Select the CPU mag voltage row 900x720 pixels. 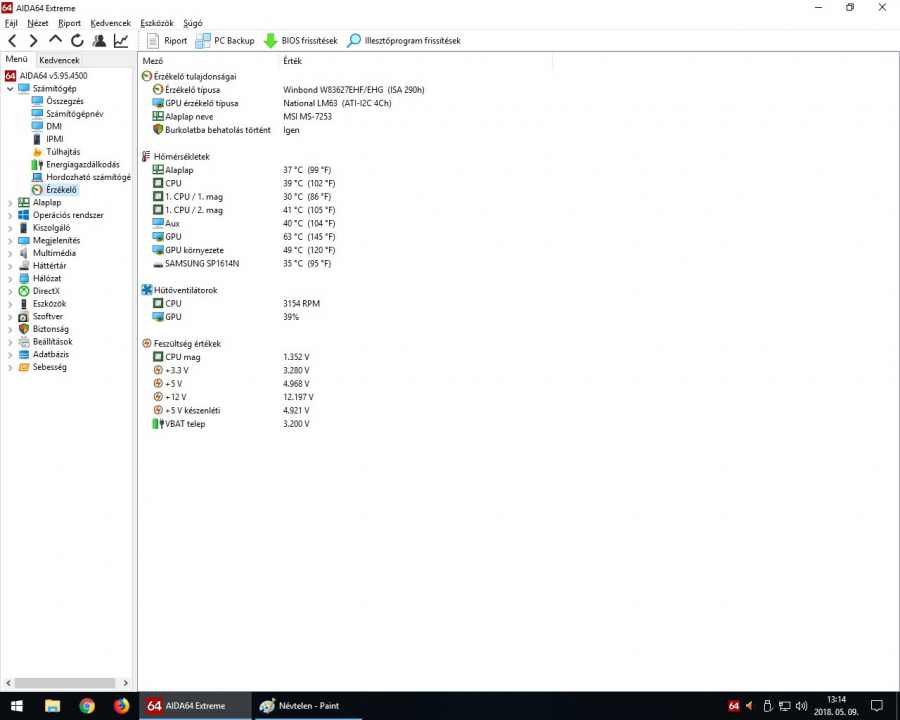pyautogui.click(x=231, y=357)
